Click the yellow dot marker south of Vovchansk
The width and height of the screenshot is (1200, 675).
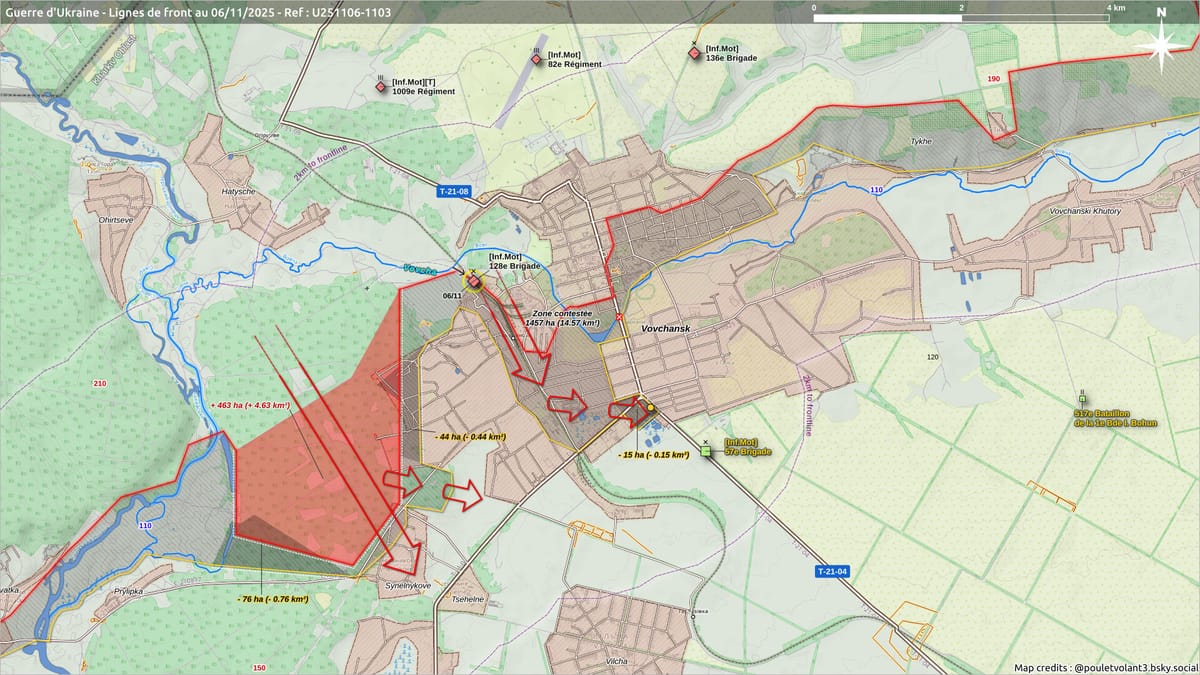click(x=650, y=407)
